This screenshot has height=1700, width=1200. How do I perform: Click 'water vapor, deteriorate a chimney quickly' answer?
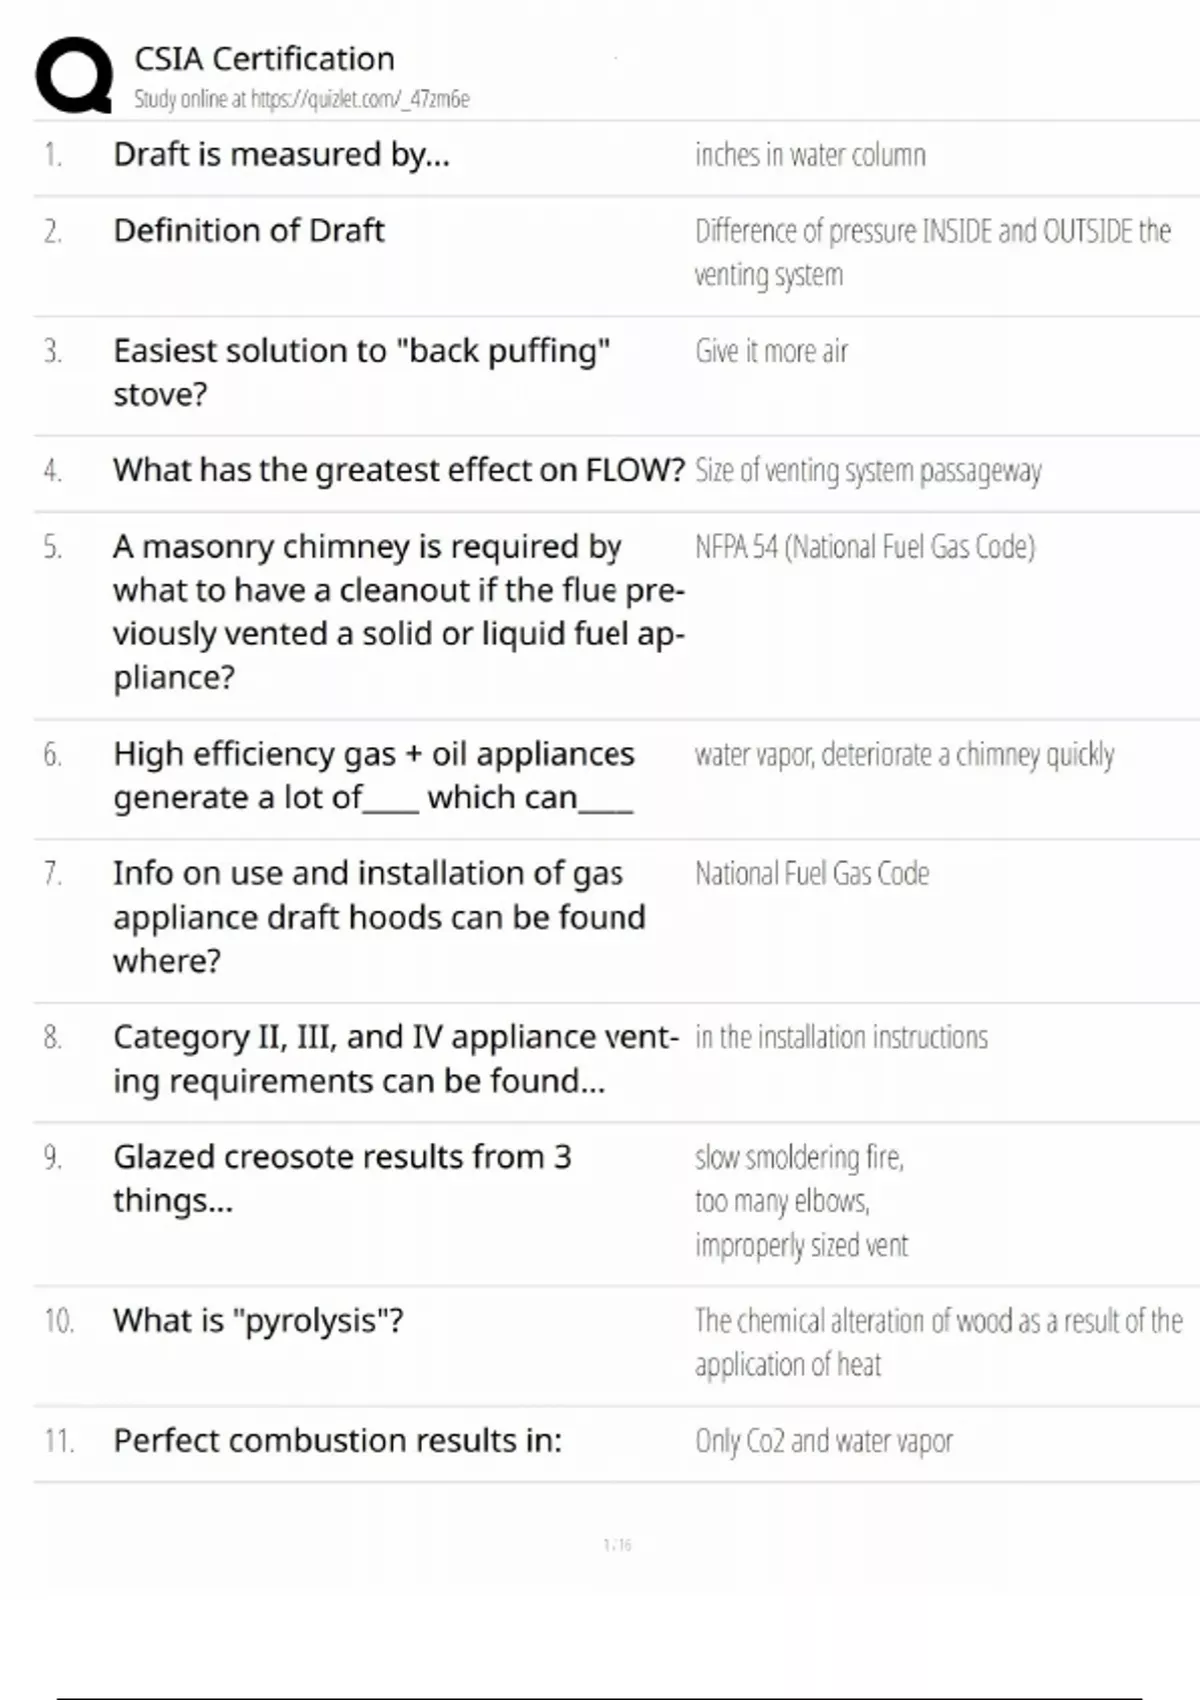(x=904, y=754)
